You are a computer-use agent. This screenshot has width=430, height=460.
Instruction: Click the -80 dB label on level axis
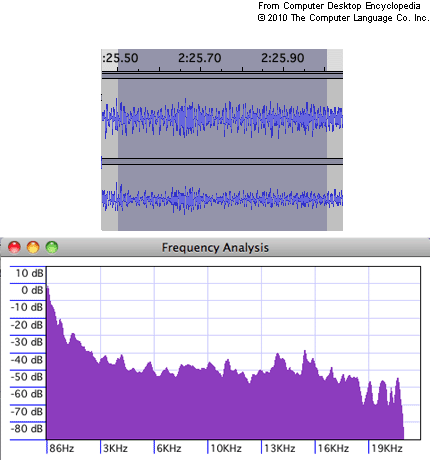(27, 428)
